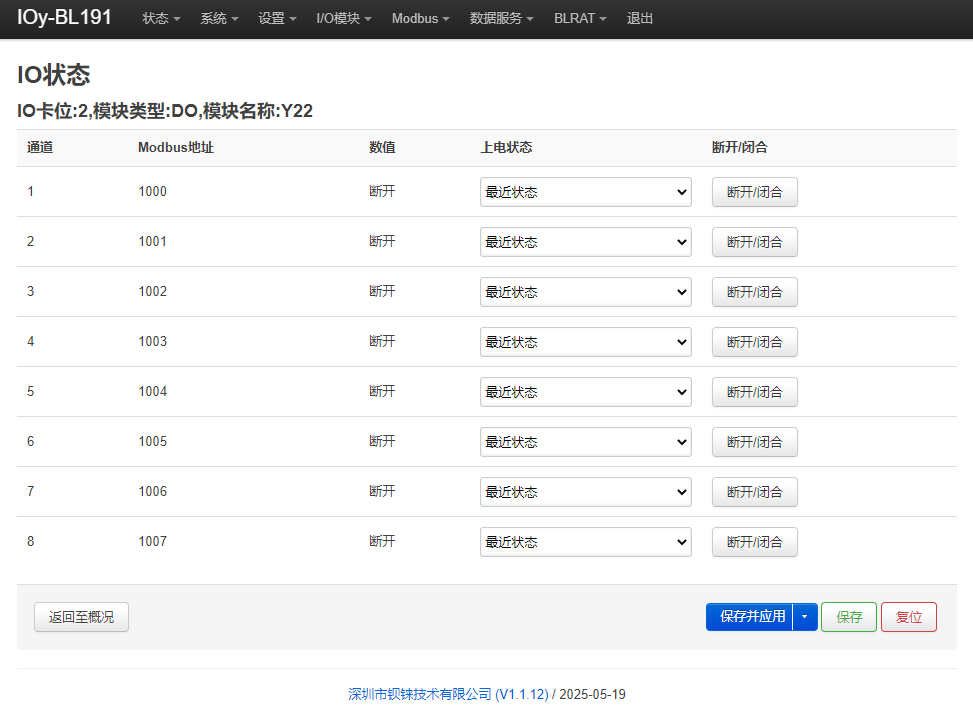Open 上电状态 dropdown for channel 7
The image size is (973, 712).
(586, 492)
